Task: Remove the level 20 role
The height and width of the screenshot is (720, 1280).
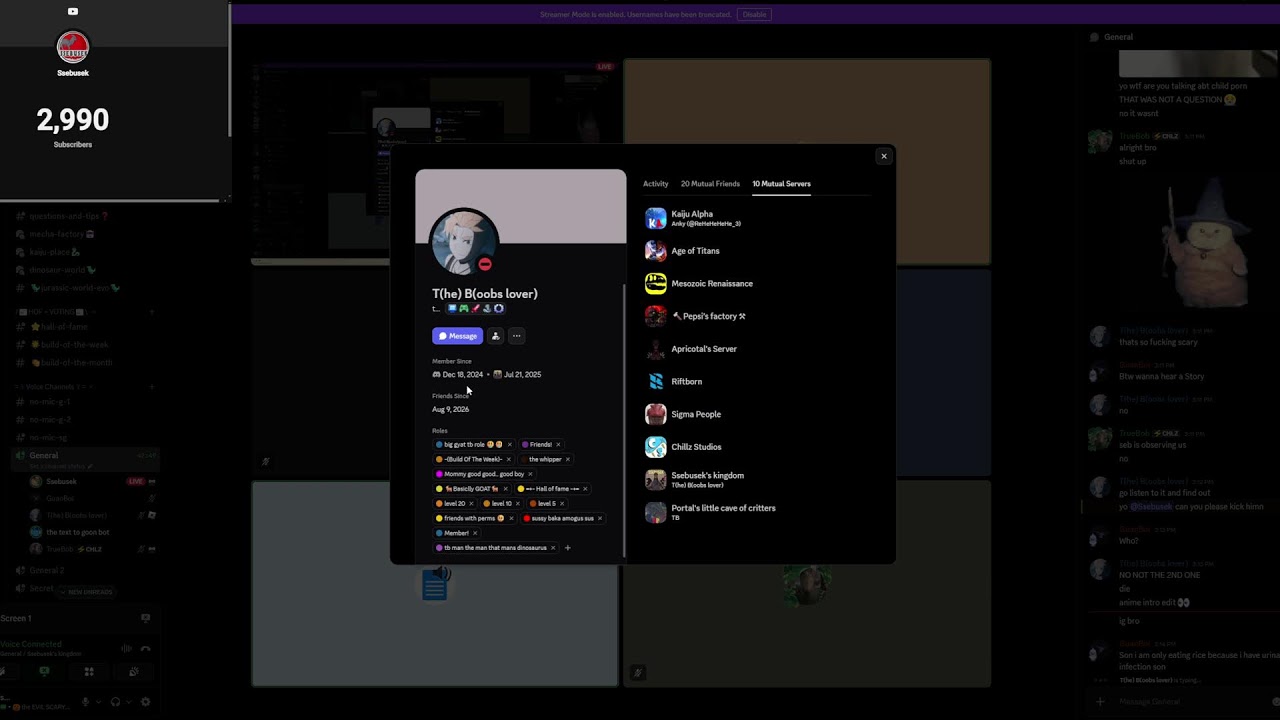Action: [471, 504]
